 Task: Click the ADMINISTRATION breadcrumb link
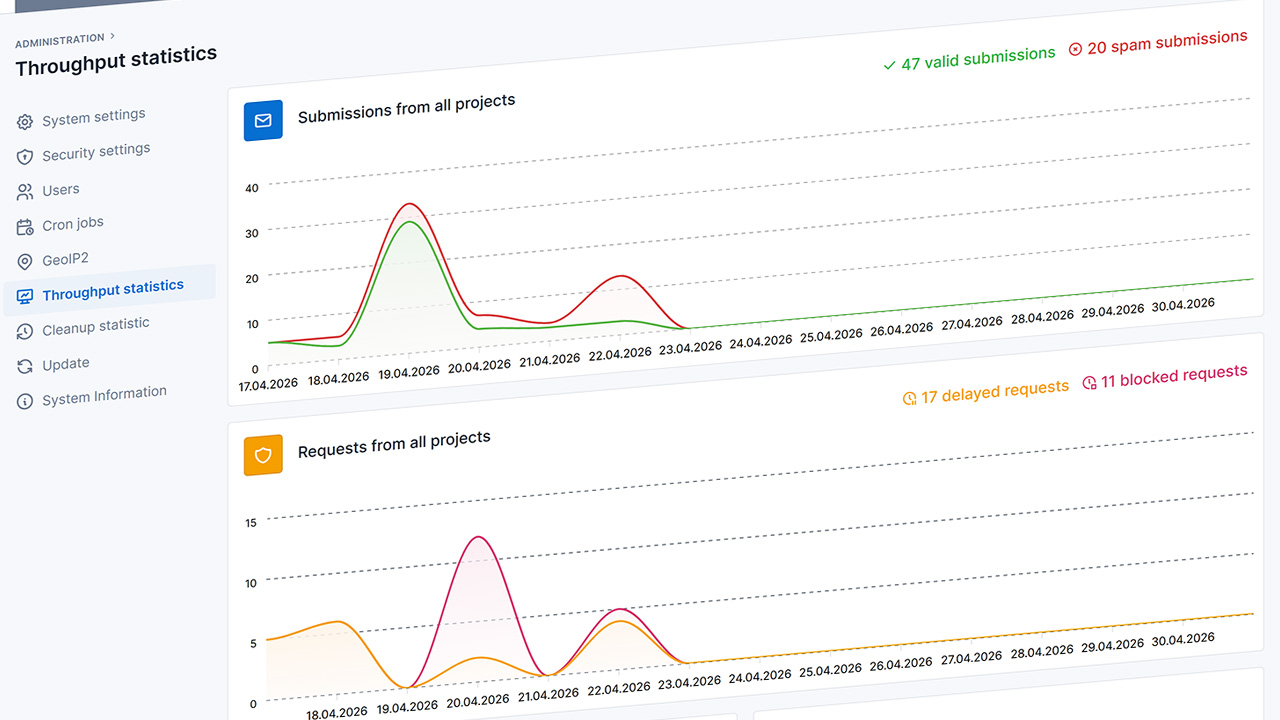(x=60, y=41)
